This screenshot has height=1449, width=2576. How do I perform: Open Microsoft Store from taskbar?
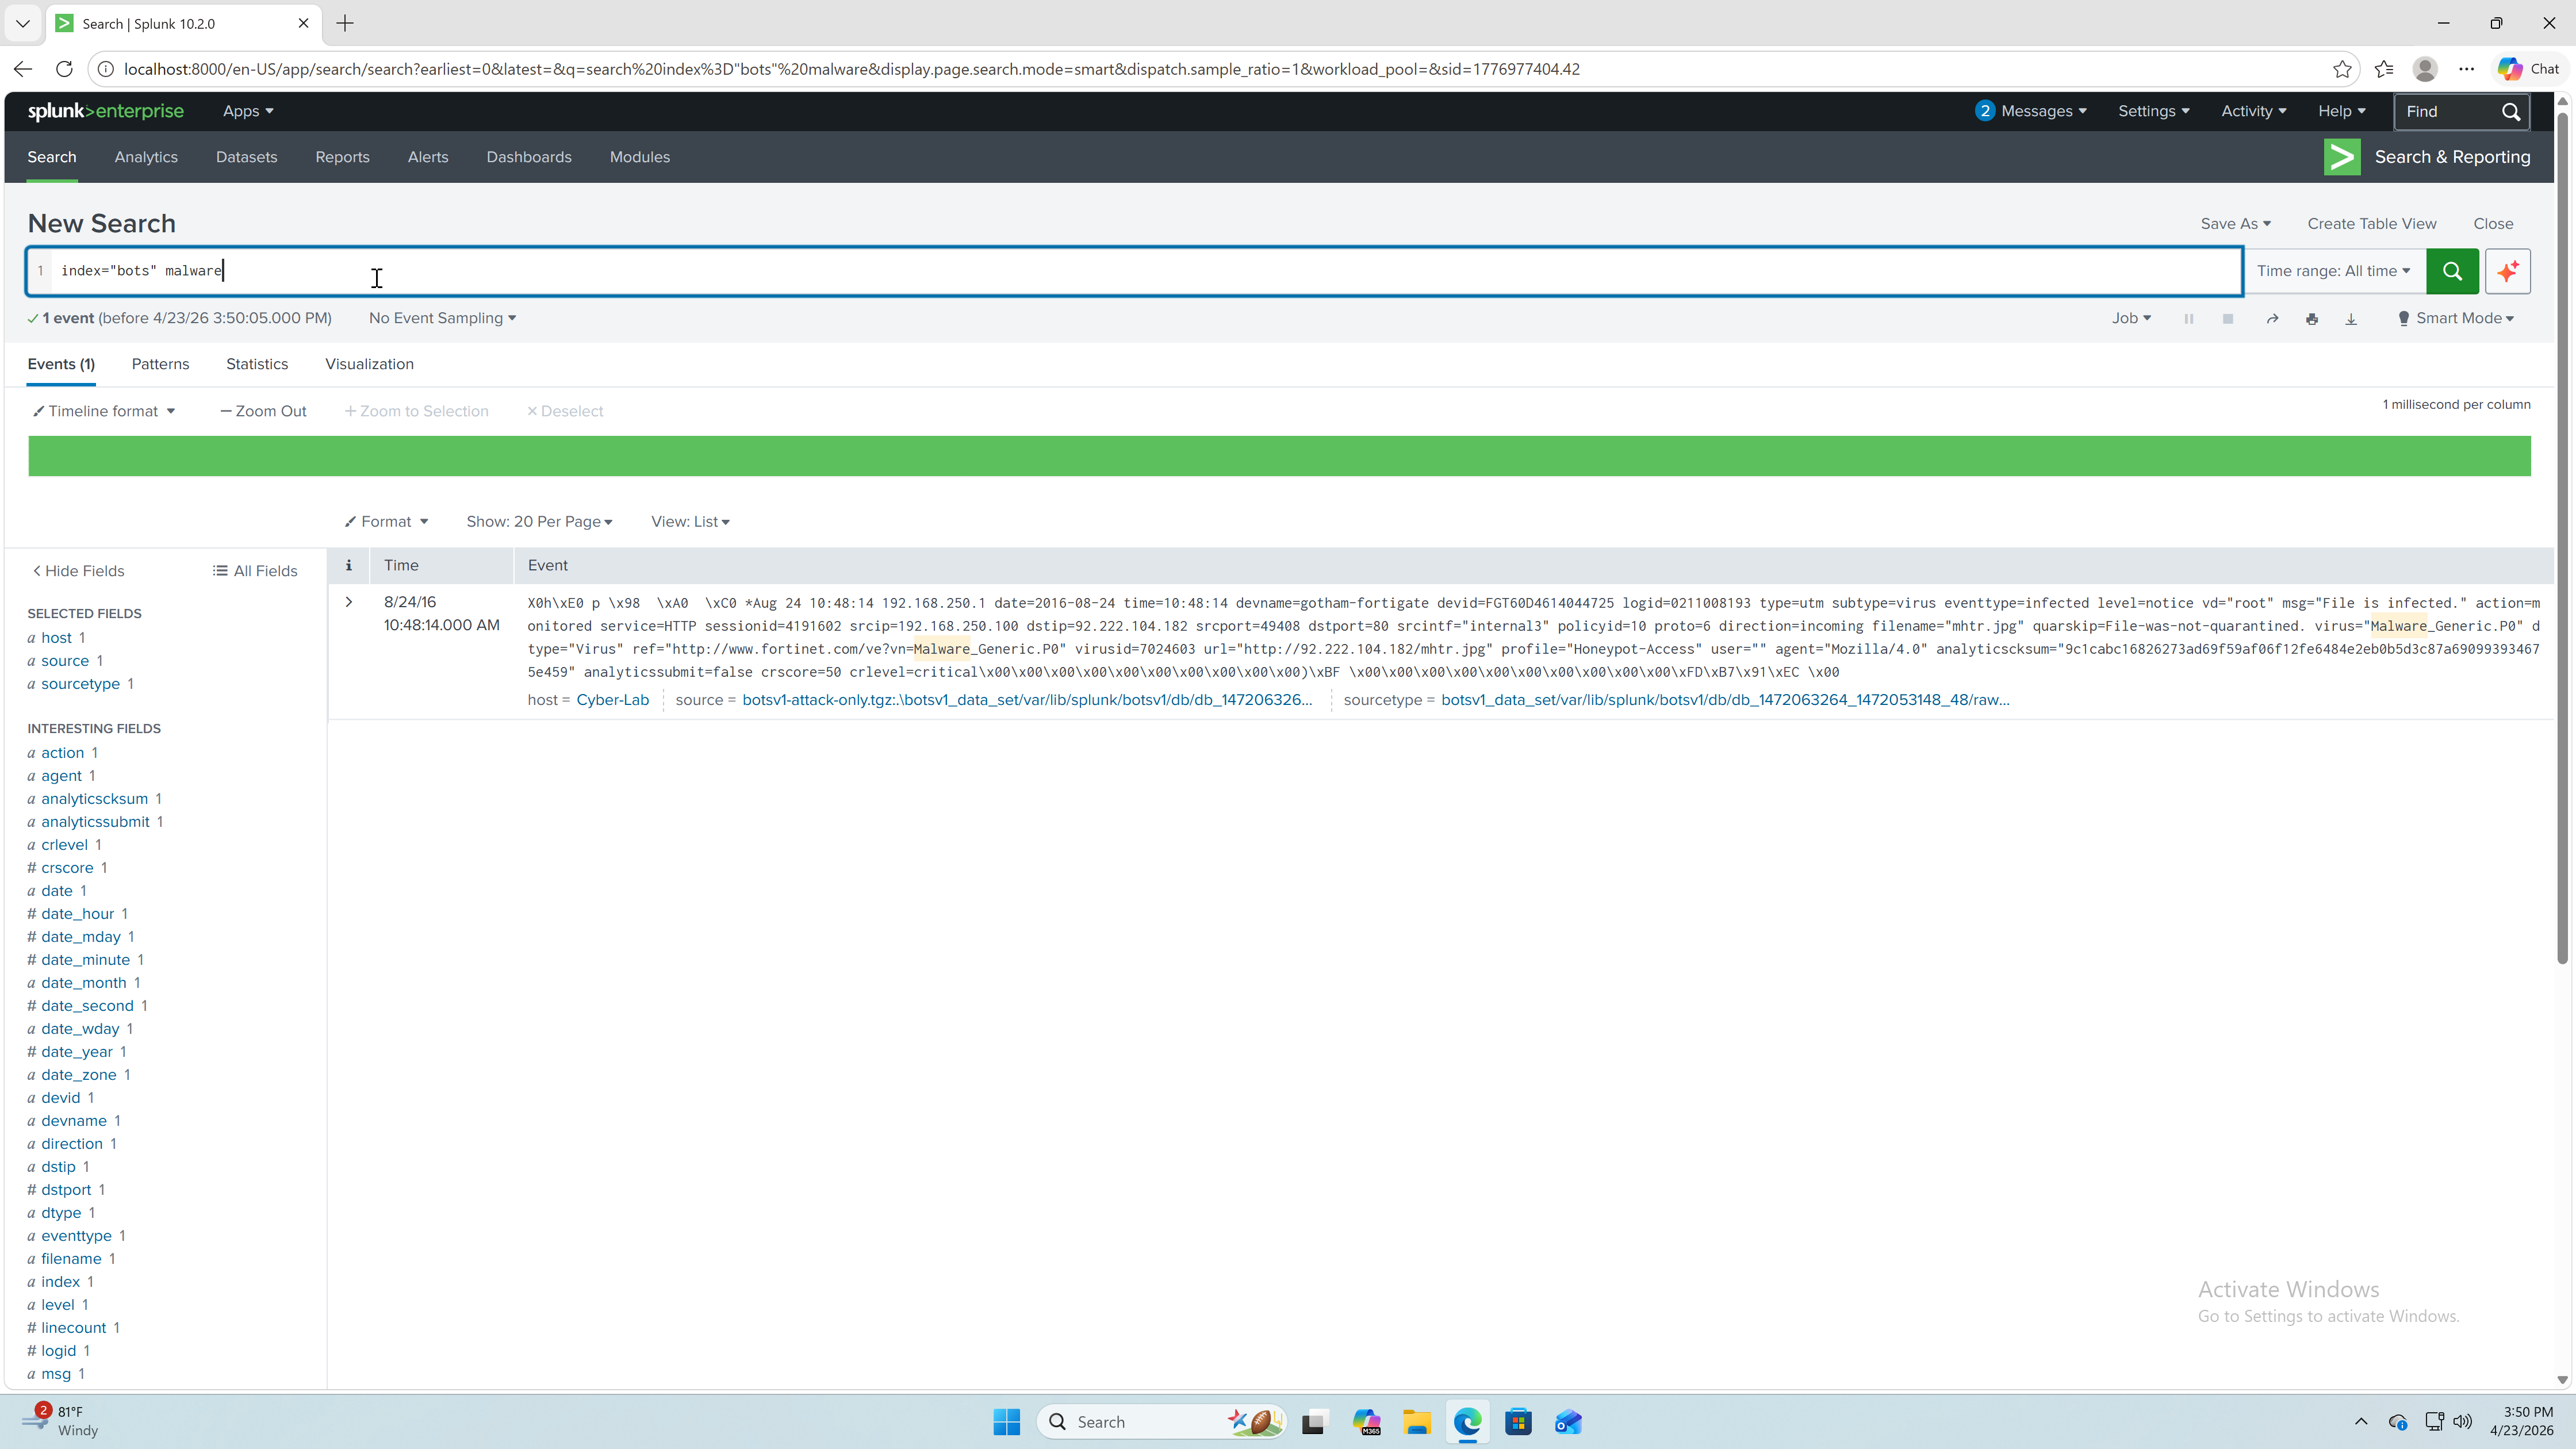[x=1518, y=1422]
